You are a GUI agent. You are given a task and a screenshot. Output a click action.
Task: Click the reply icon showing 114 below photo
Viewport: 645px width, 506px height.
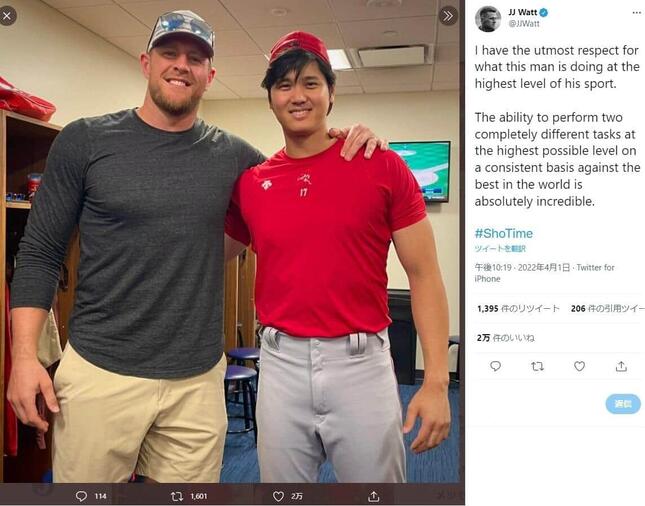82,495
